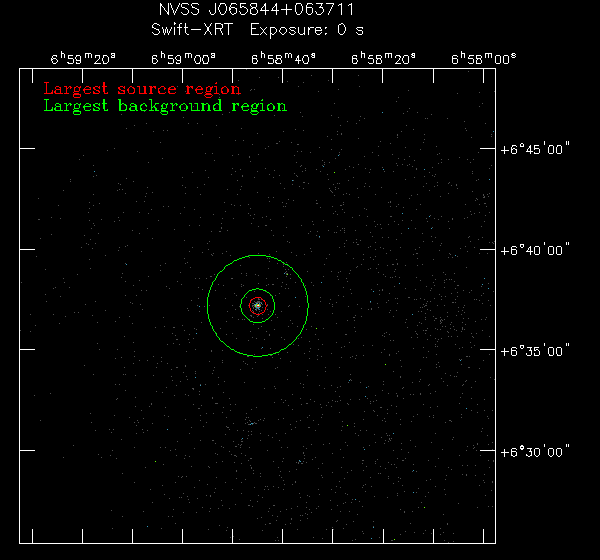Click the declination label +6°30'00"
Image resolution: width=600 pixels, height=560 pixels.
click(535, 452)
